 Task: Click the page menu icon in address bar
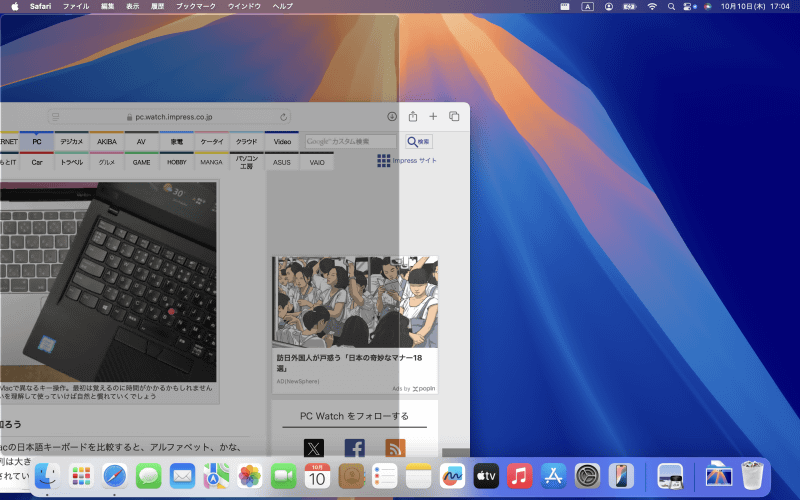point(56,117)
